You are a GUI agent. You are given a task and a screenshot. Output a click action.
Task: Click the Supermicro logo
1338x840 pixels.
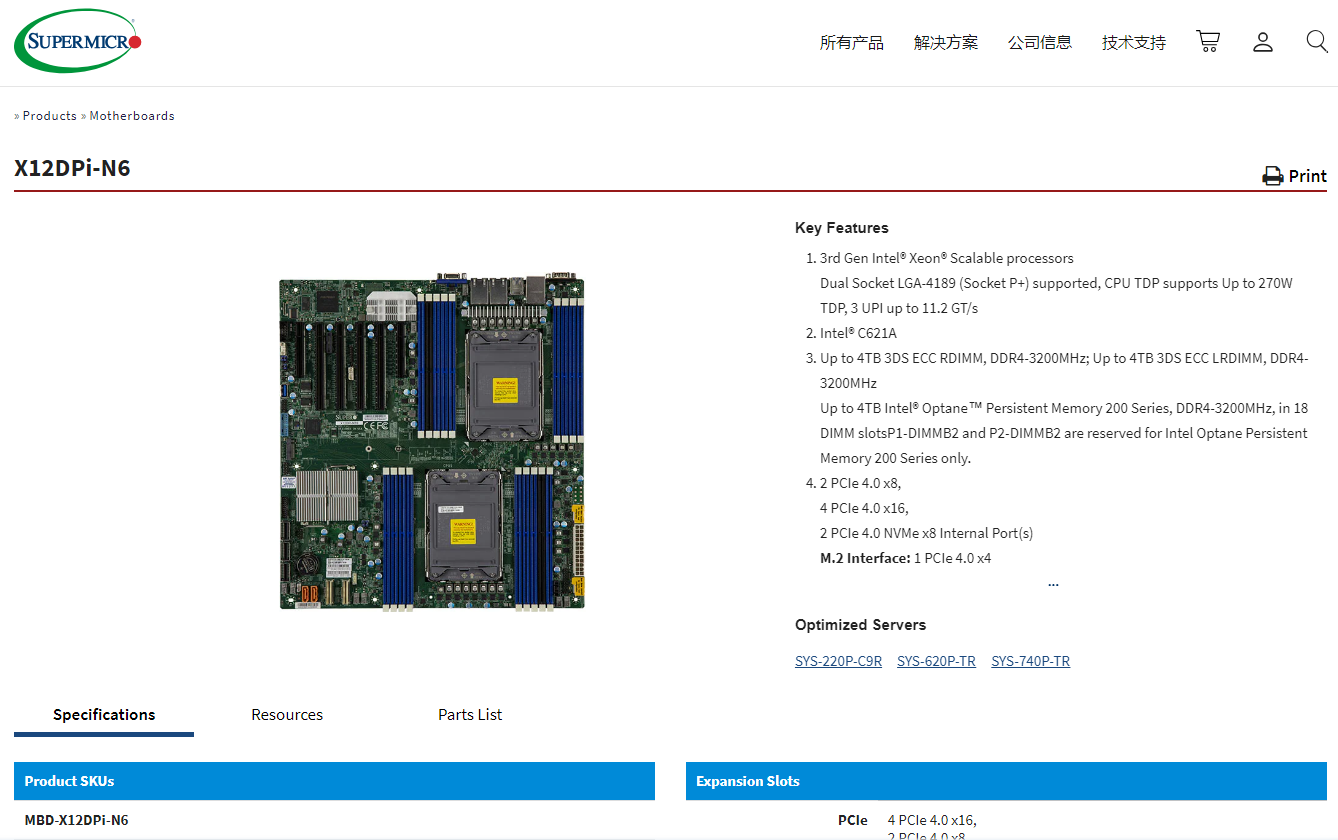(x=77, y=41)
